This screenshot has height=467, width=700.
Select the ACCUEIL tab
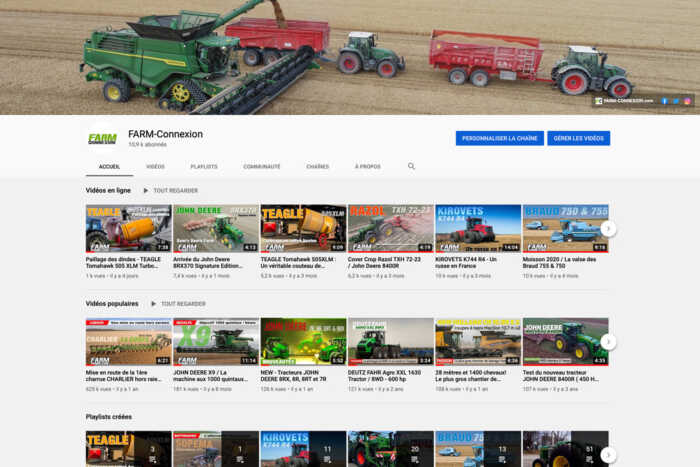[x=109, y=167]
